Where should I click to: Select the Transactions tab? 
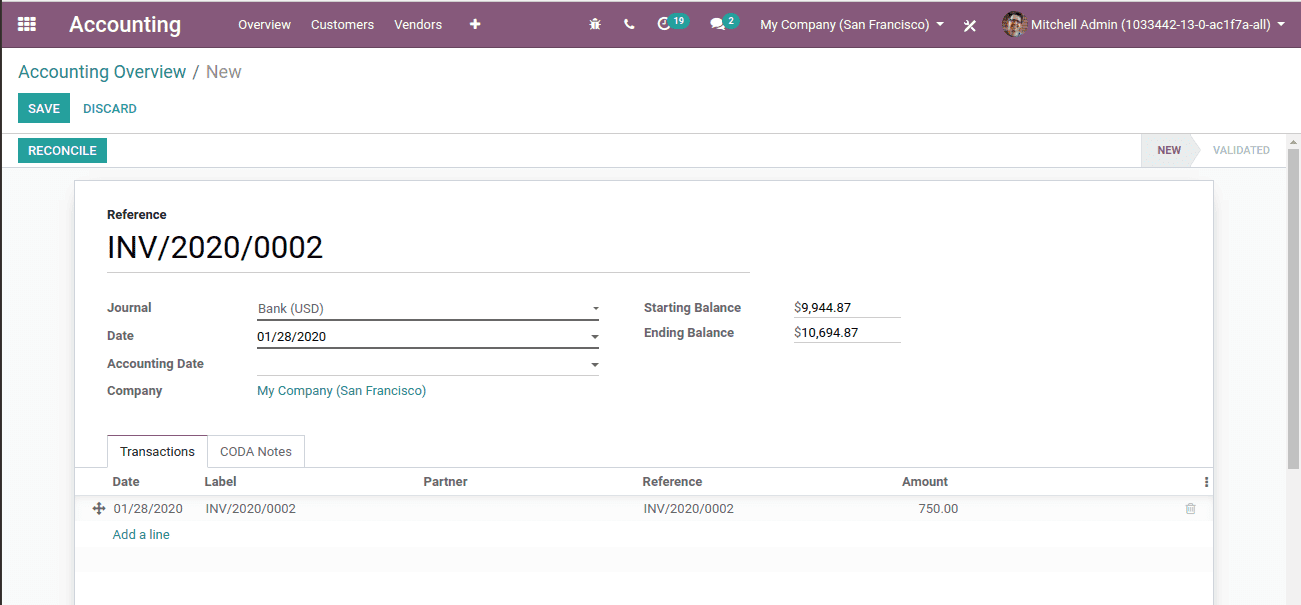(157, 451)
